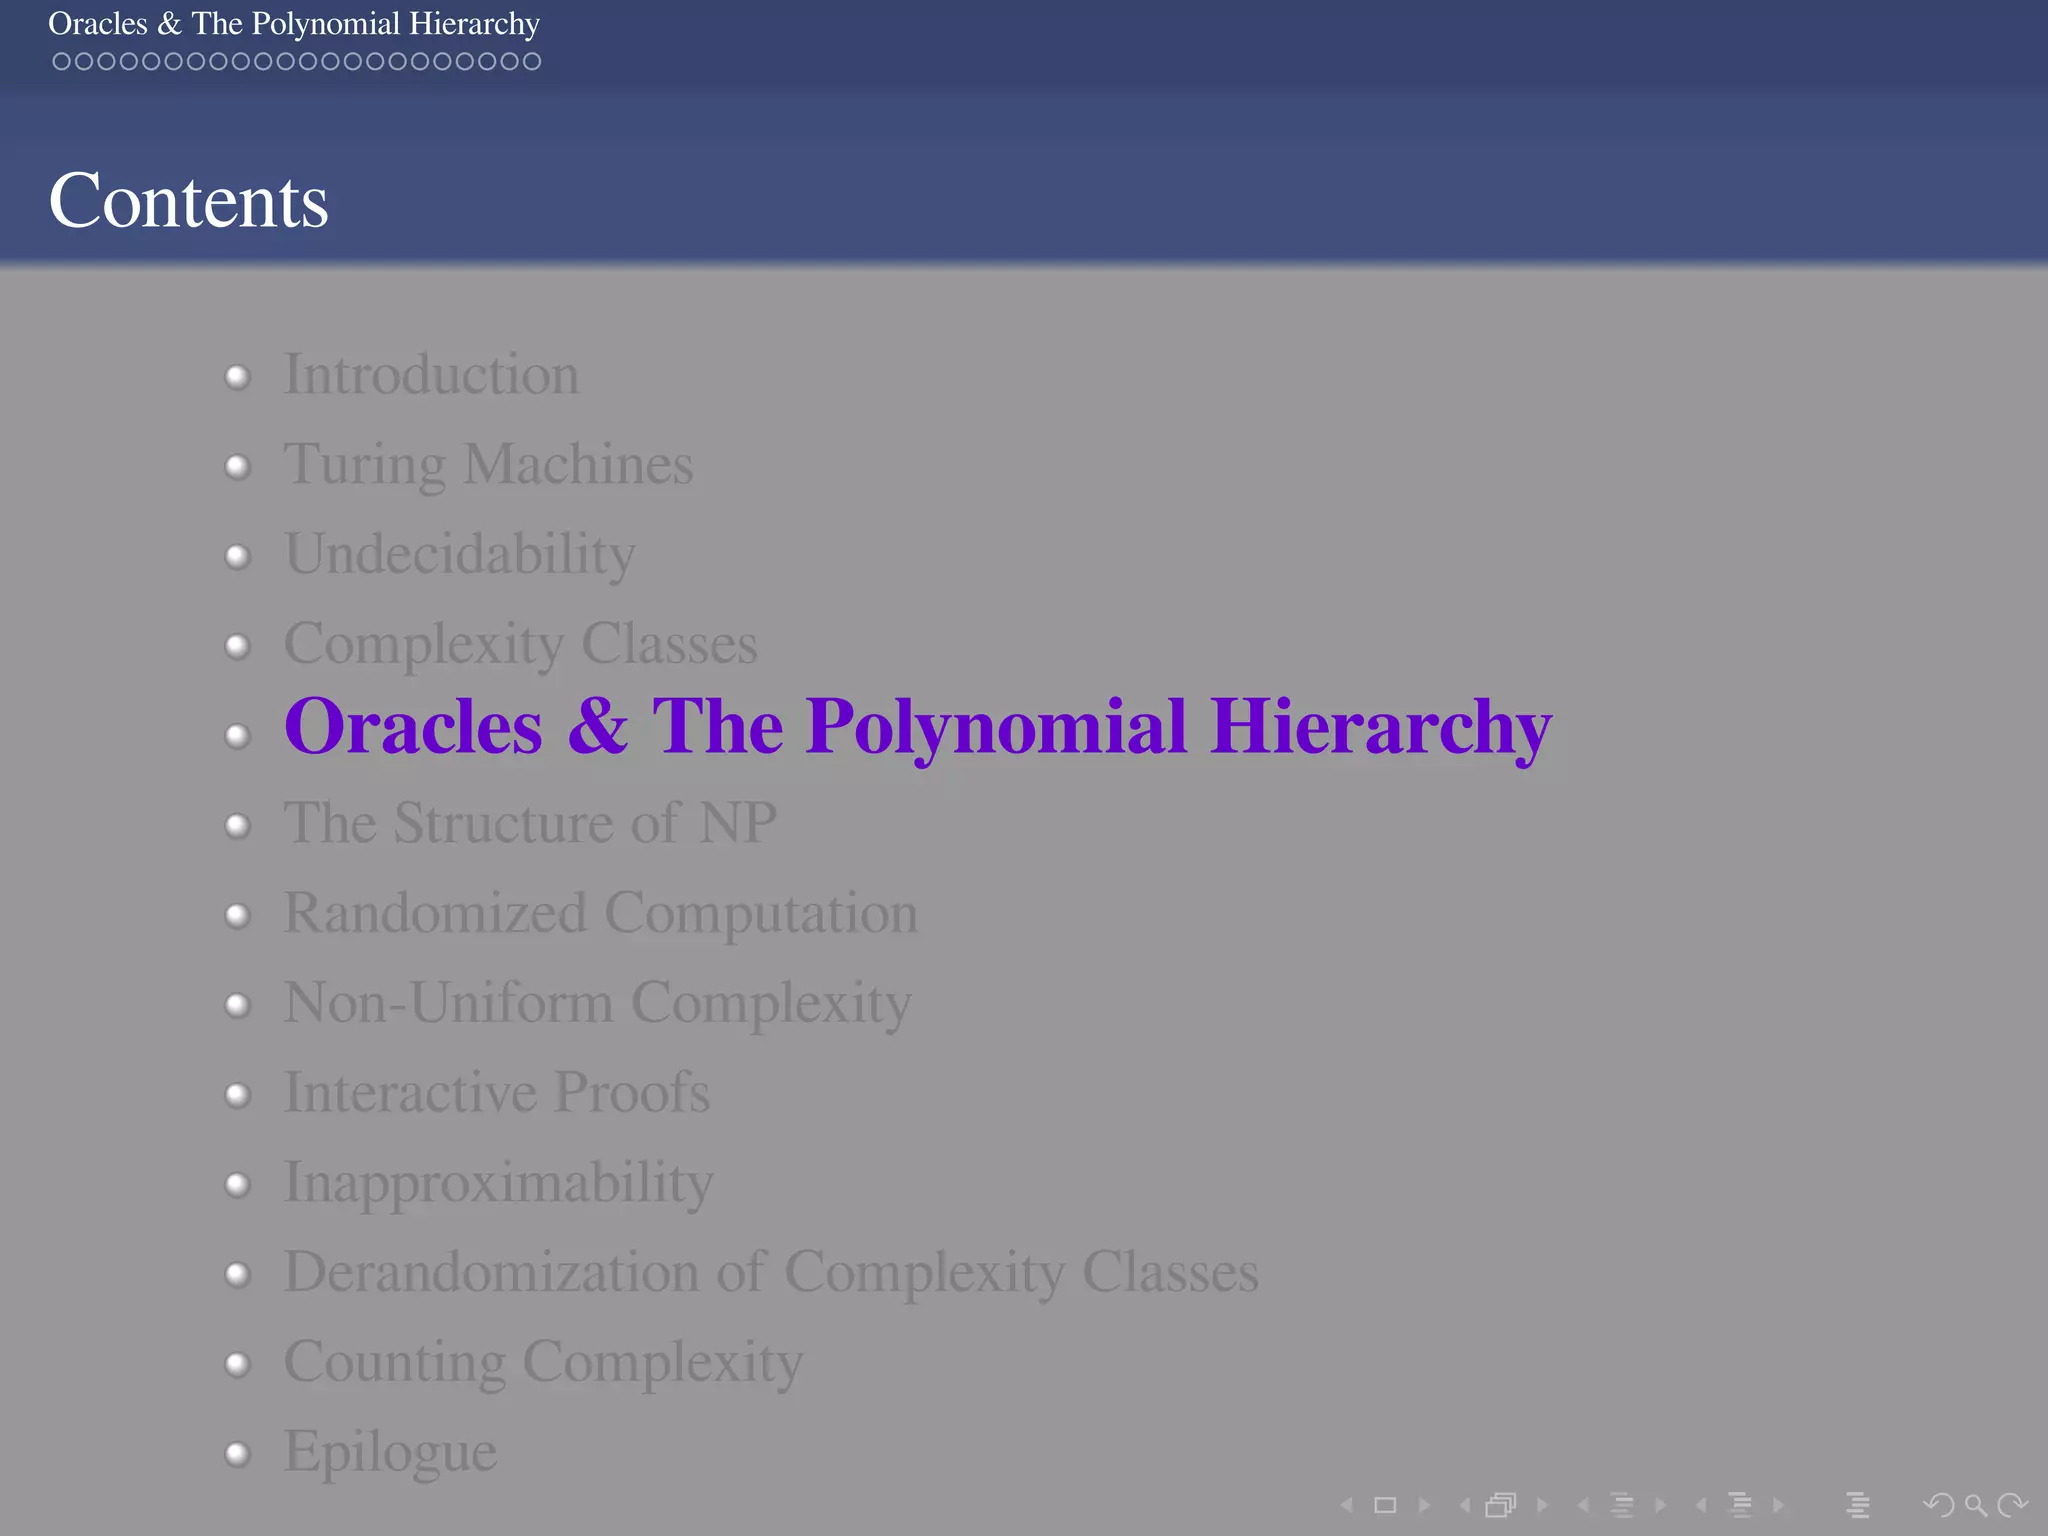
Task: Click the last progress circle in header
Action: [x=532, y=62]
